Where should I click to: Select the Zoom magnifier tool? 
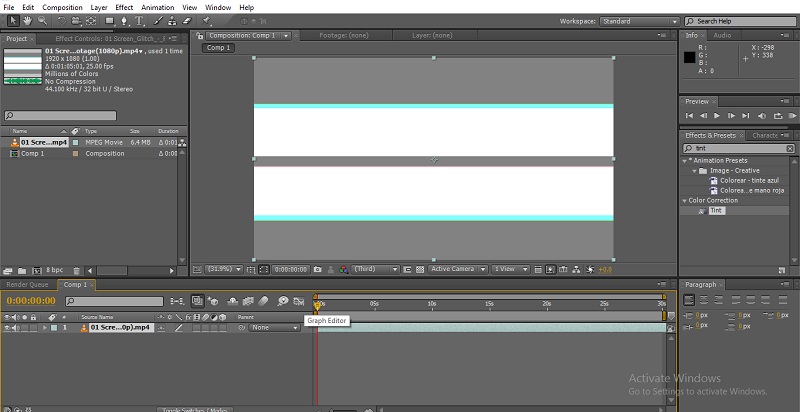click(x=42, y=21)
